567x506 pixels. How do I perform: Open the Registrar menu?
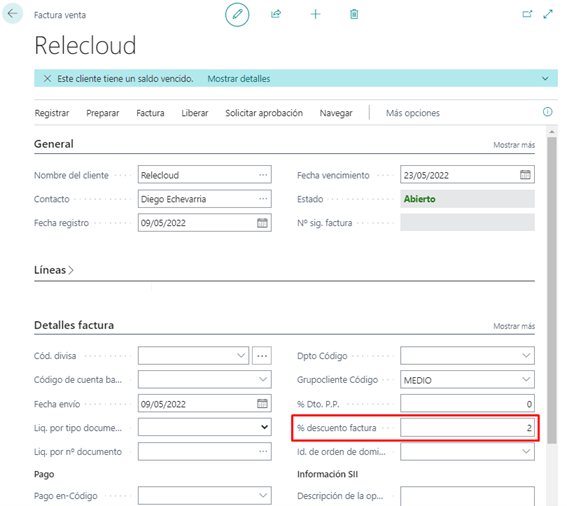click(x=52, y=113)
